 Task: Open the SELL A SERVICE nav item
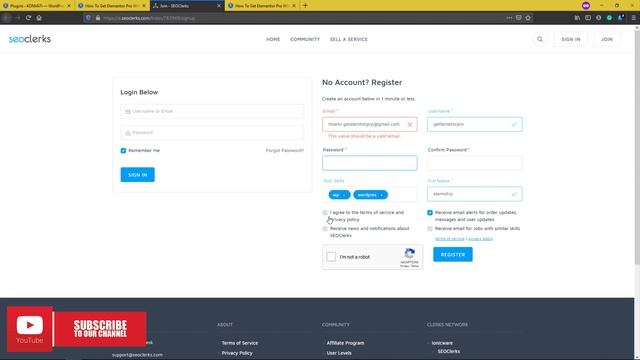tap(349, 39)
